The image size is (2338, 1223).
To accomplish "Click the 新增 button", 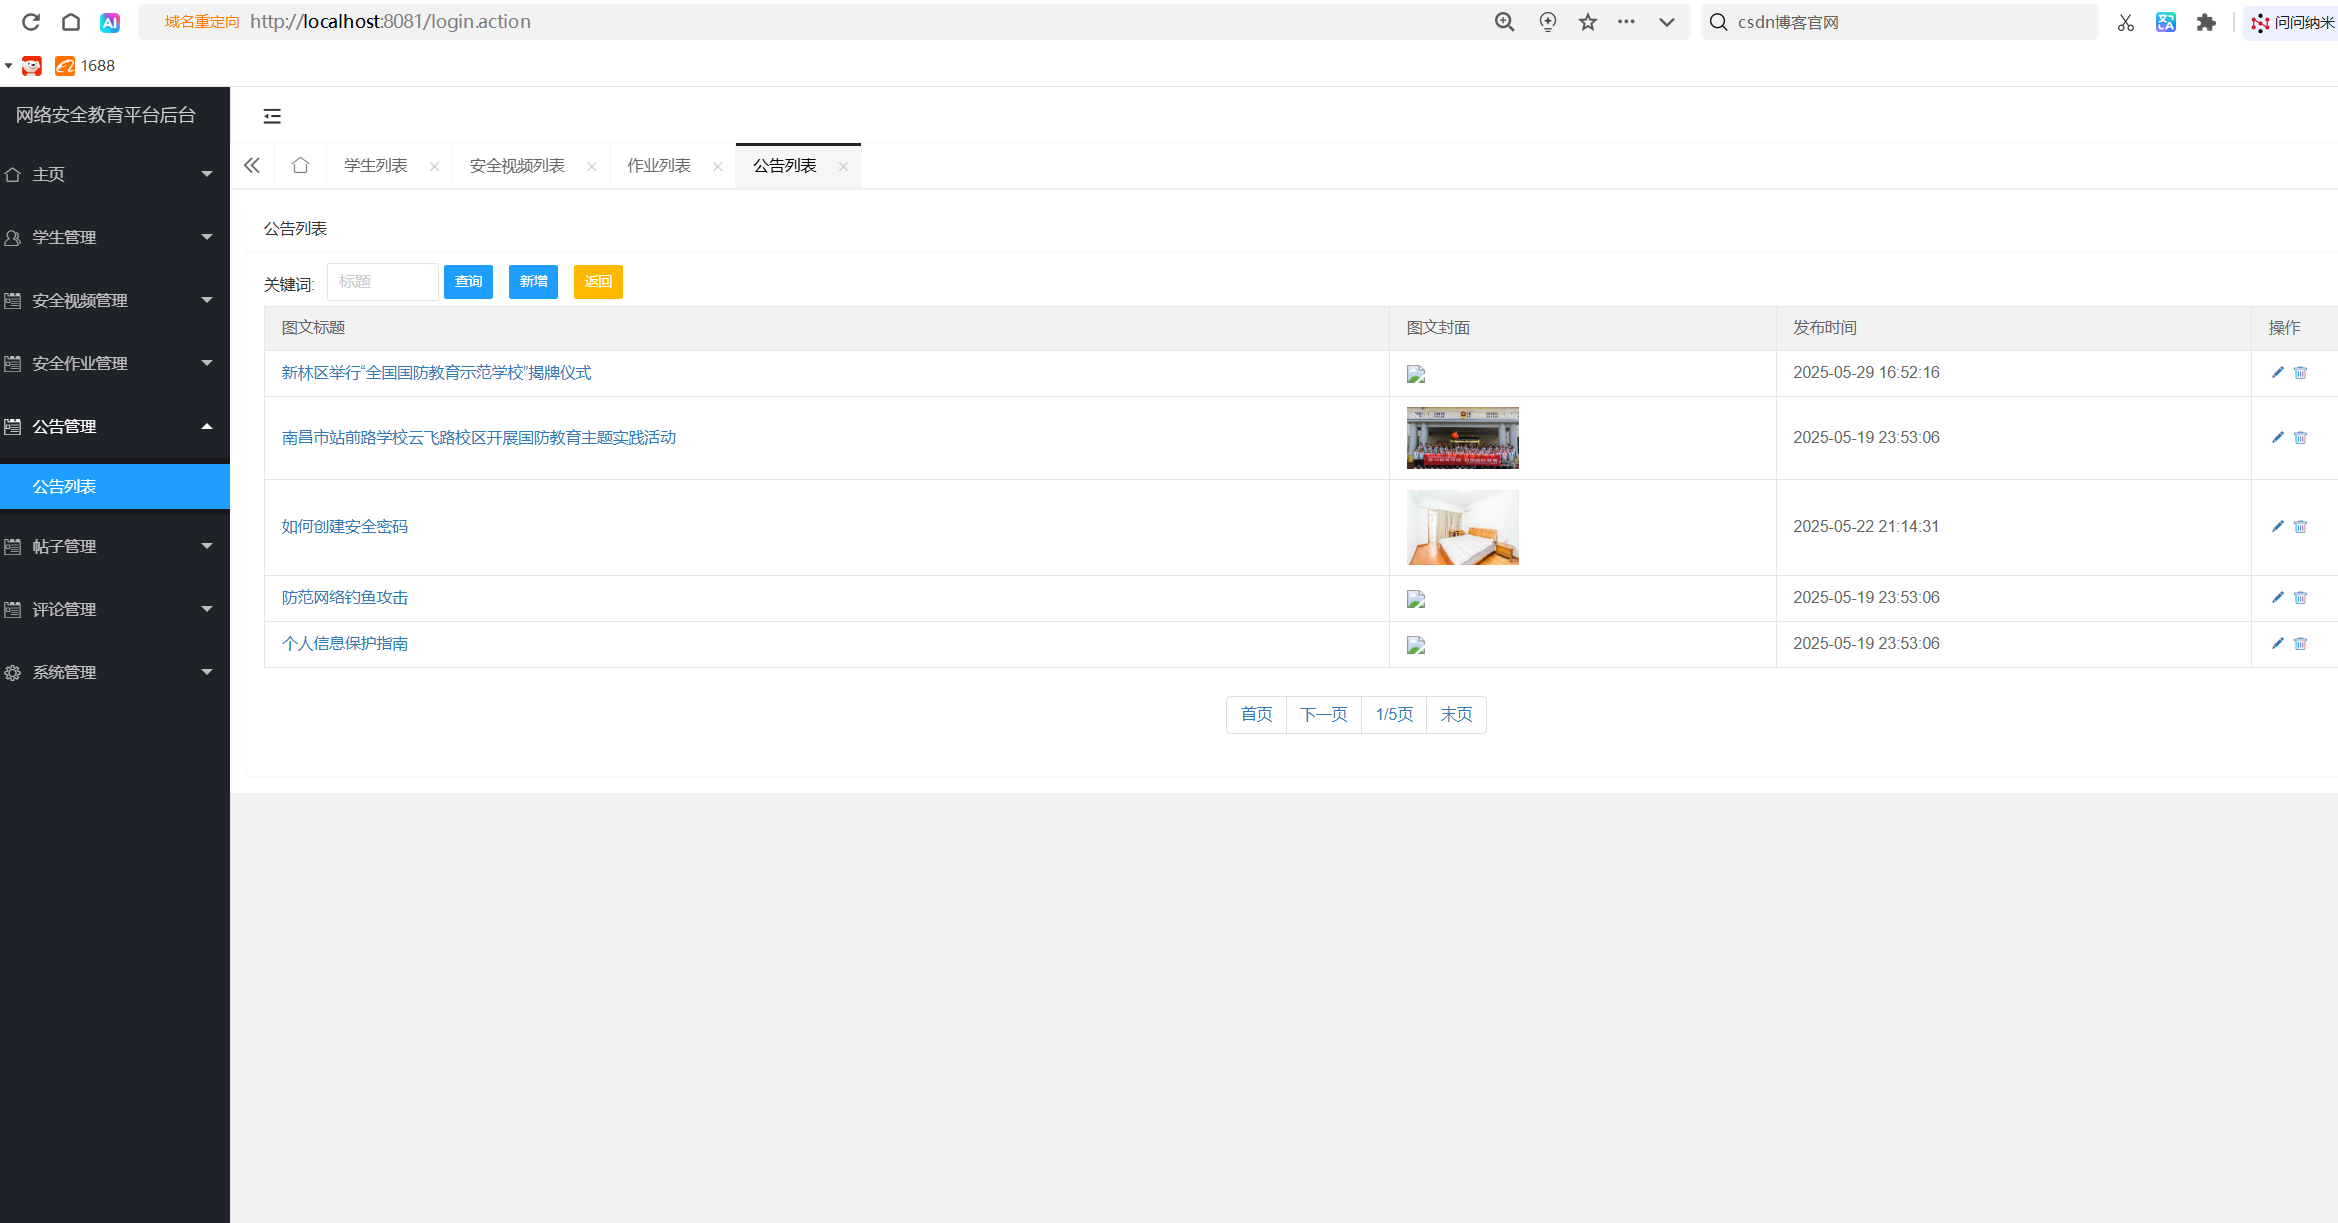I will (x=533, y=282).
